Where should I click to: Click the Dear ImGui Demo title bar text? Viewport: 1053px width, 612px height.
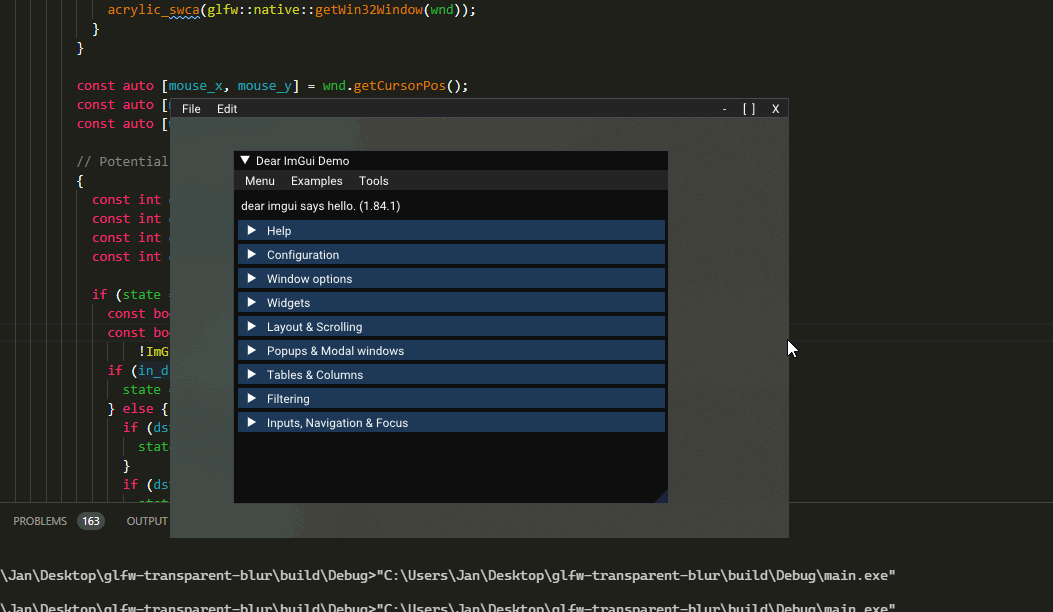(302, 161)
